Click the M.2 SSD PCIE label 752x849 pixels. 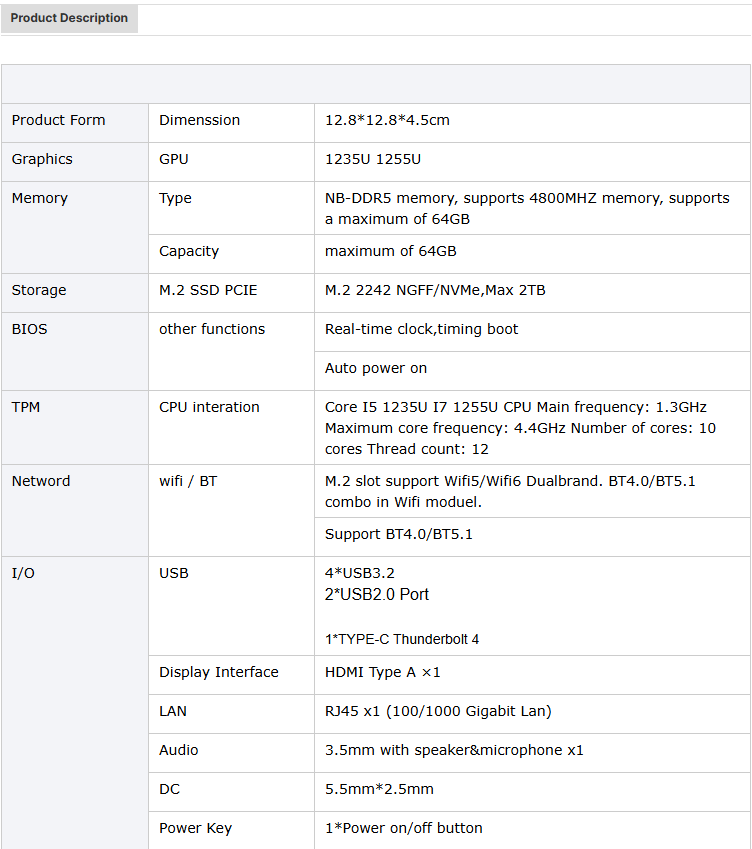pyautogui.click(x=208, y=290)
